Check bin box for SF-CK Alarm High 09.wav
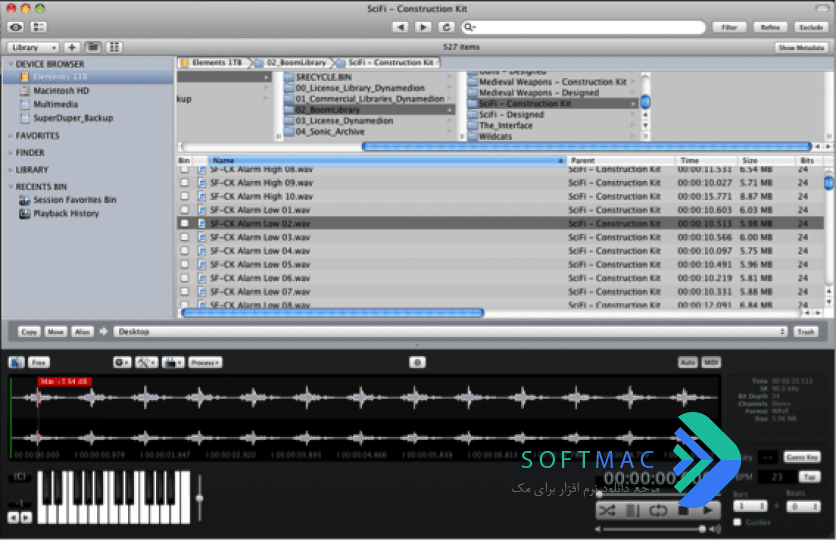836x540 pixels. 184,183
